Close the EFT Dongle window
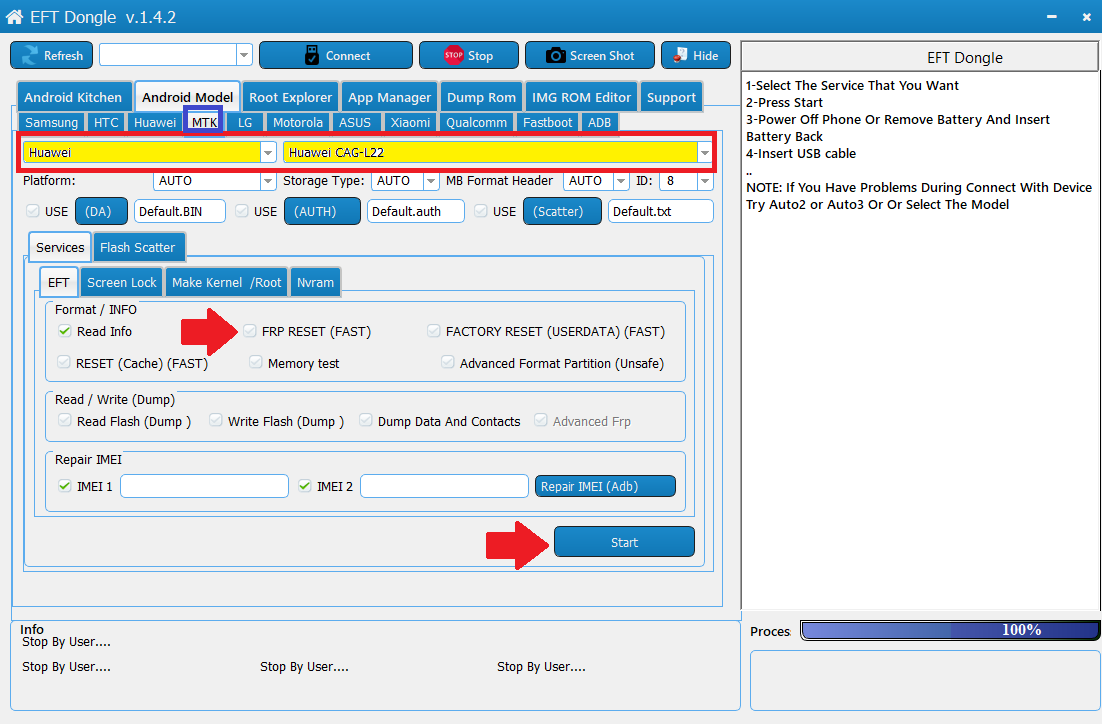This screenshot has height=724, width=1102. tap(1087, 17)
